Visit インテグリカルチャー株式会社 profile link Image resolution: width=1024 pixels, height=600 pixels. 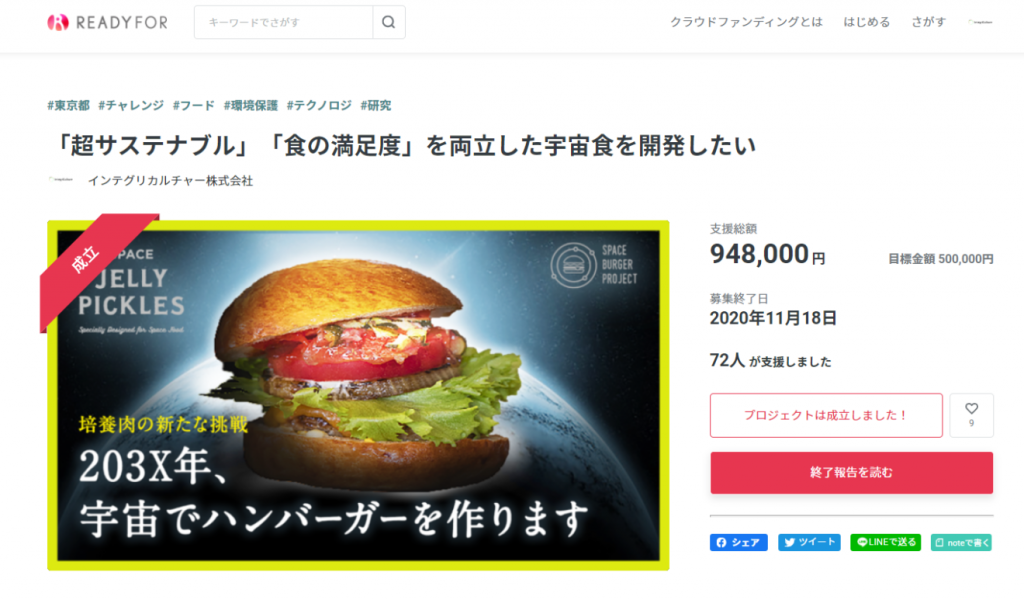(170, 181)
